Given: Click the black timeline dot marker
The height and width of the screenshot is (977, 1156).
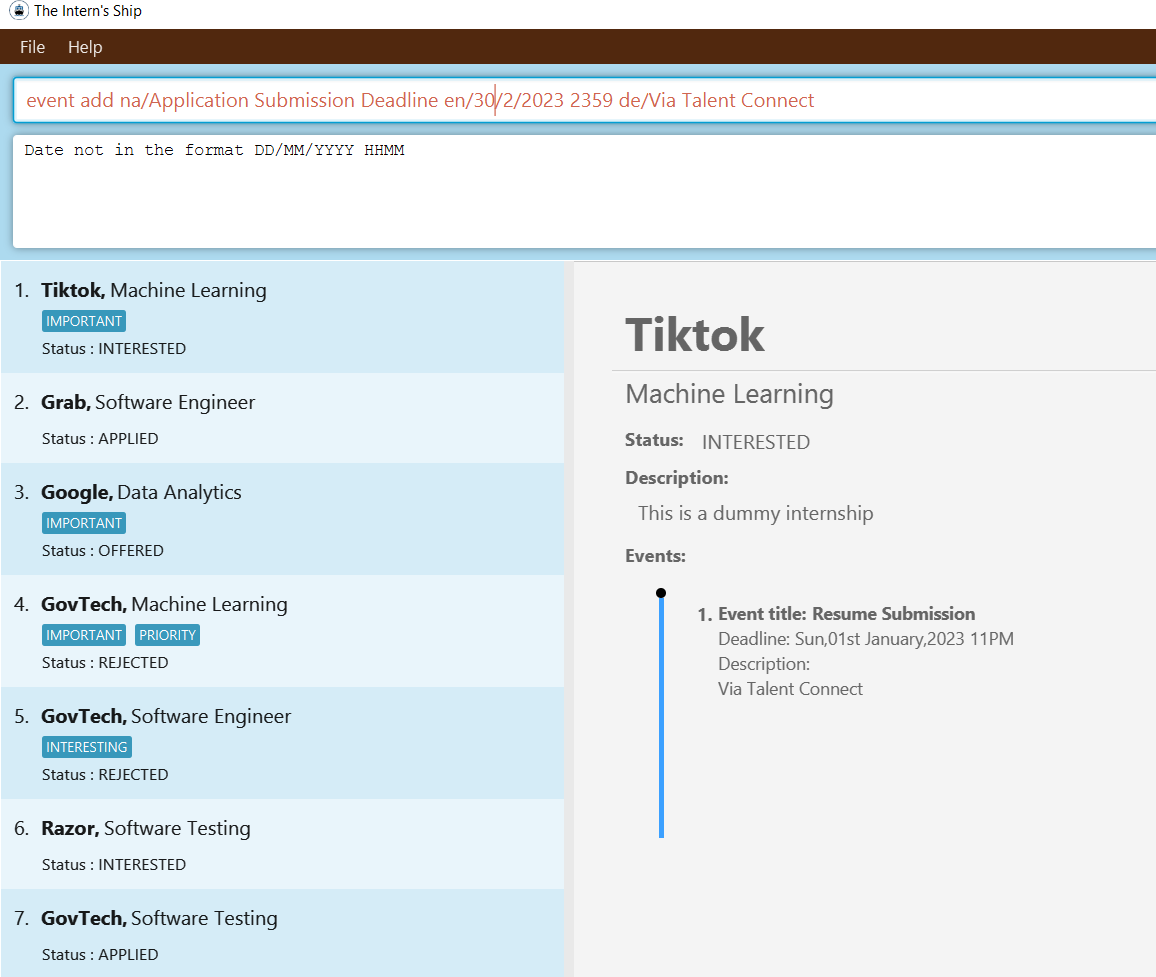Looking at the screenshot, I should 661,593.
